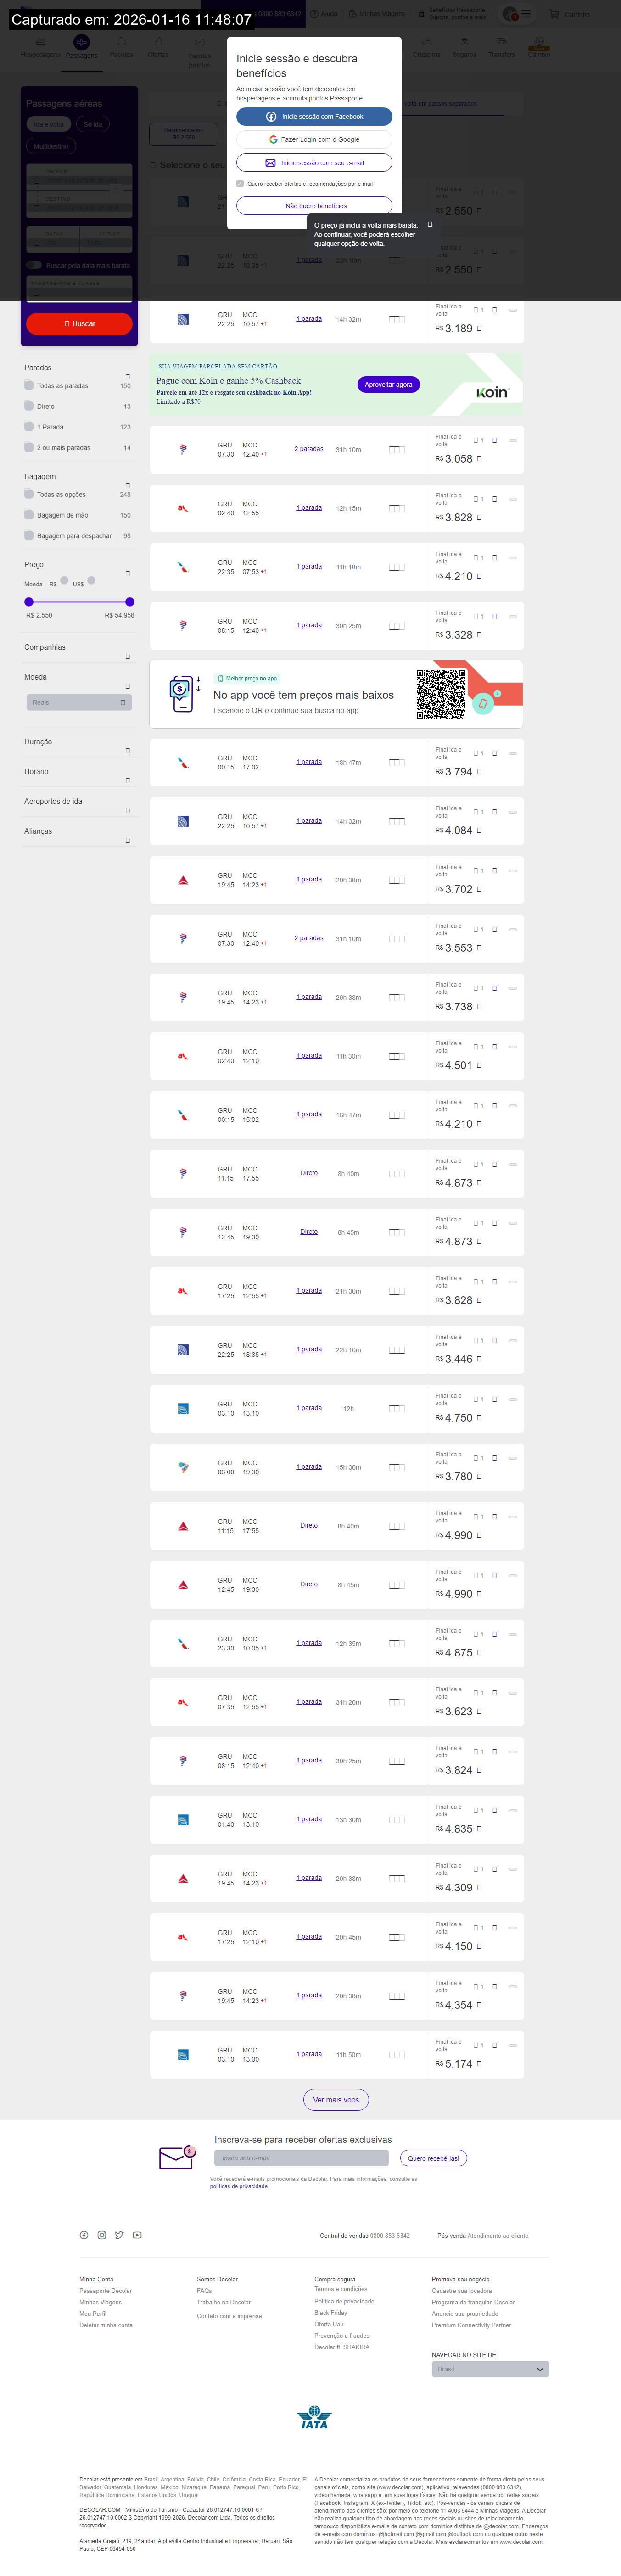Open the Brasil country selector in footer
621x2576 pixels.
click(x=490, y=2369)
